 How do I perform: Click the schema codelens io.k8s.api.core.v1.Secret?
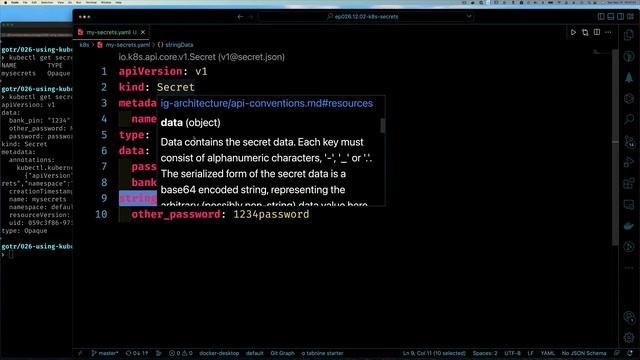202,57
